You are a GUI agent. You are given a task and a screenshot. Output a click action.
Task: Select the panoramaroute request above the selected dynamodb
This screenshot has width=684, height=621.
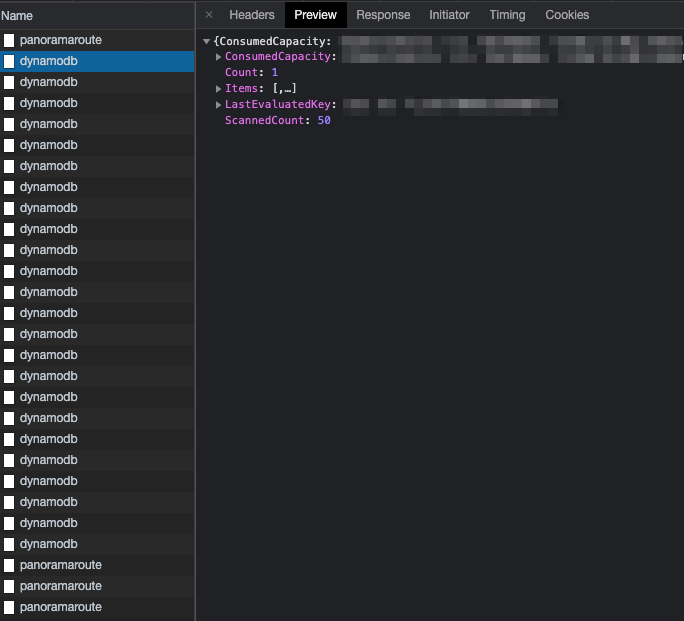[x=97, y=40]
